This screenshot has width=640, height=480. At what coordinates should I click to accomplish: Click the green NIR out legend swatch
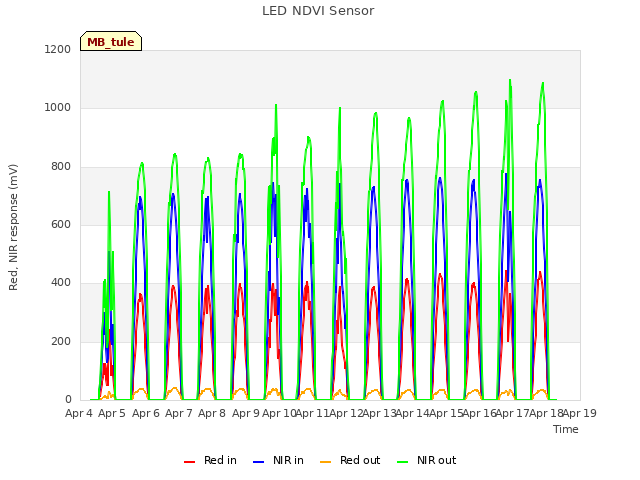[x=402, y=462]
